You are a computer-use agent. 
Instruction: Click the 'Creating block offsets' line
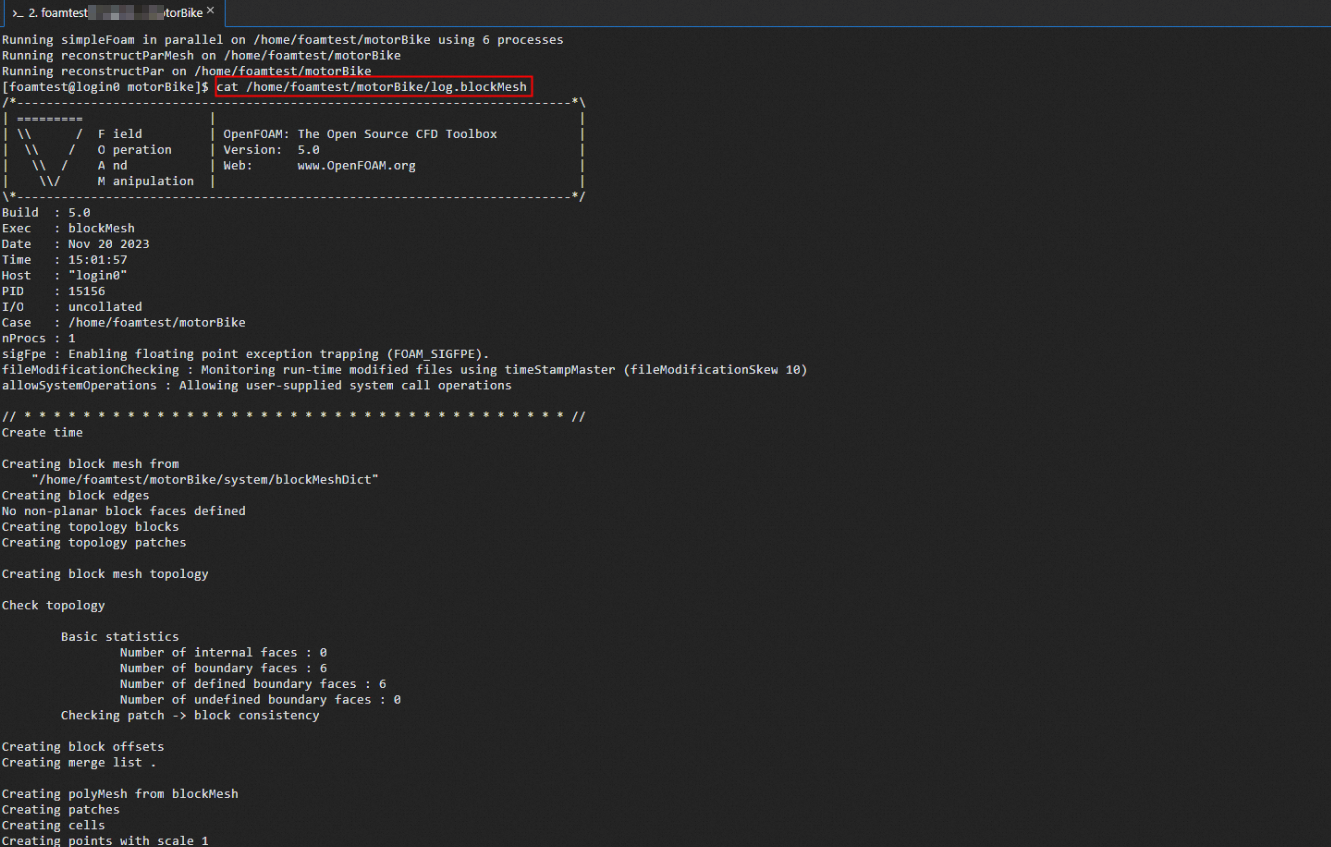[x=83, y=747]
